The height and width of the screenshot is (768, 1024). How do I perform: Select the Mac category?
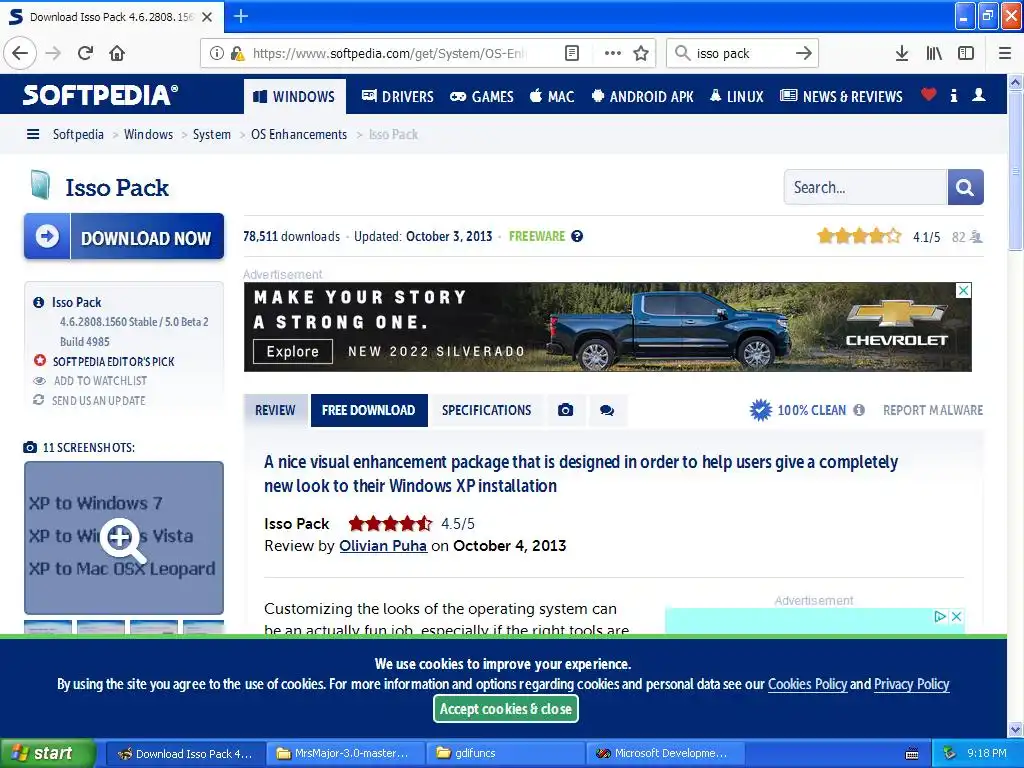(552, 97)
